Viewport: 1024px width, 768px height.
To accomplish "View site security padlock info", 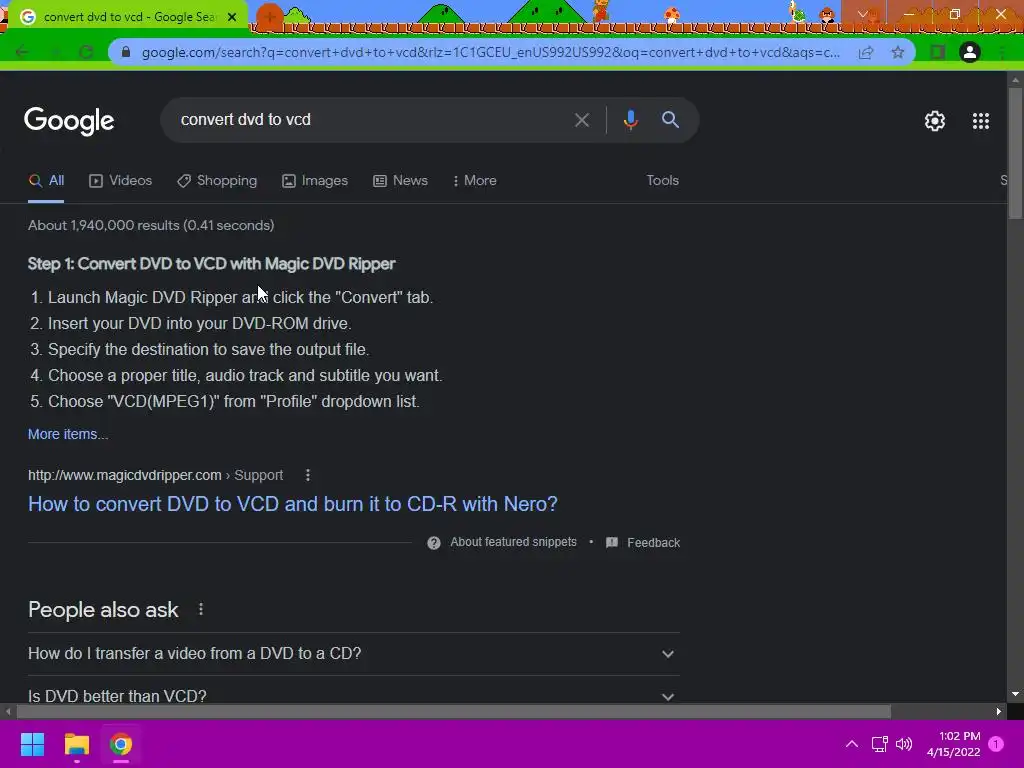I will (x=126, y=52).
